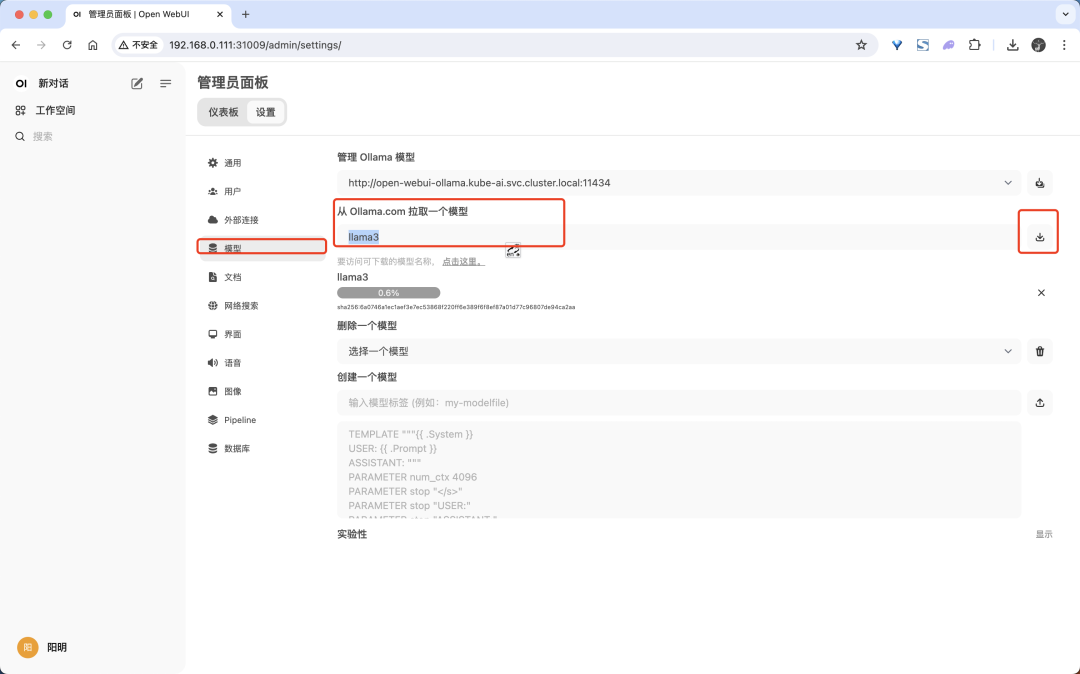Cancel llama3 download with X icon
Screen dimensions: 1080x674
1041,293
